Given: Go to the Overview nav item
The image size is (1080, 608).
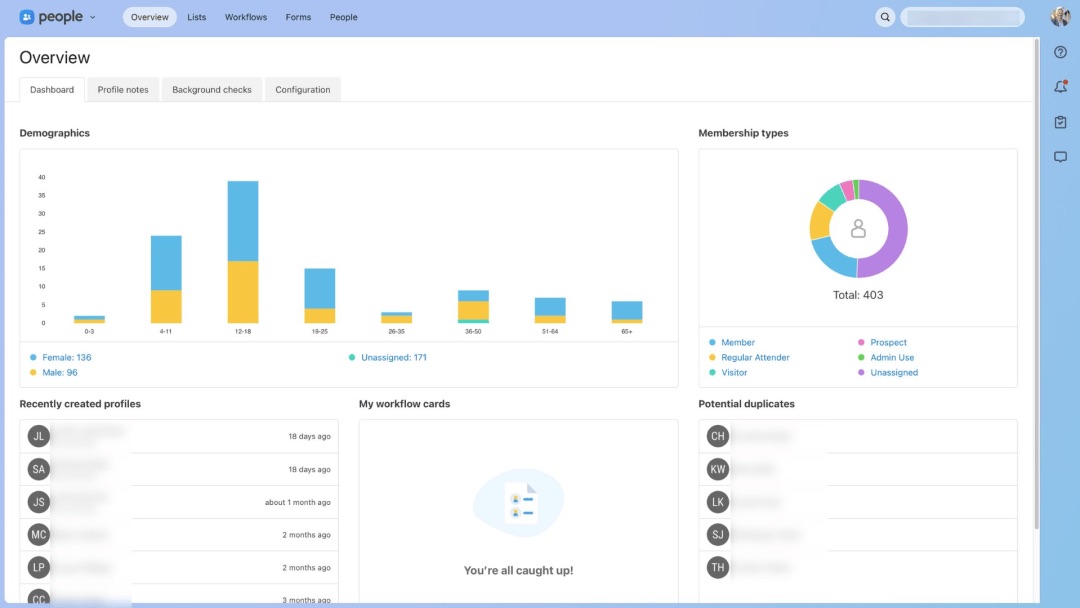Looking at the screenshot, I should 149,17.
